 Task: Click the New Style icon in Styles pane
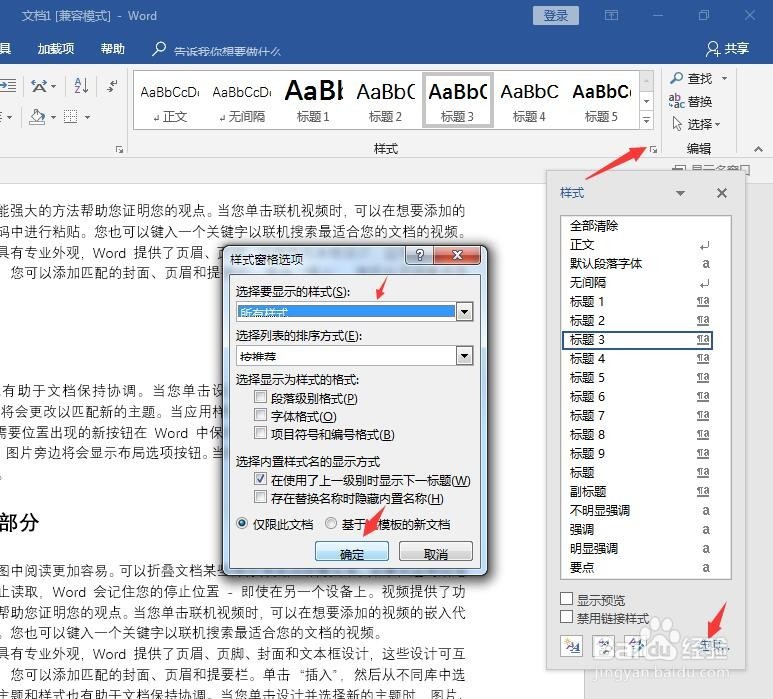tap(572, 646)
